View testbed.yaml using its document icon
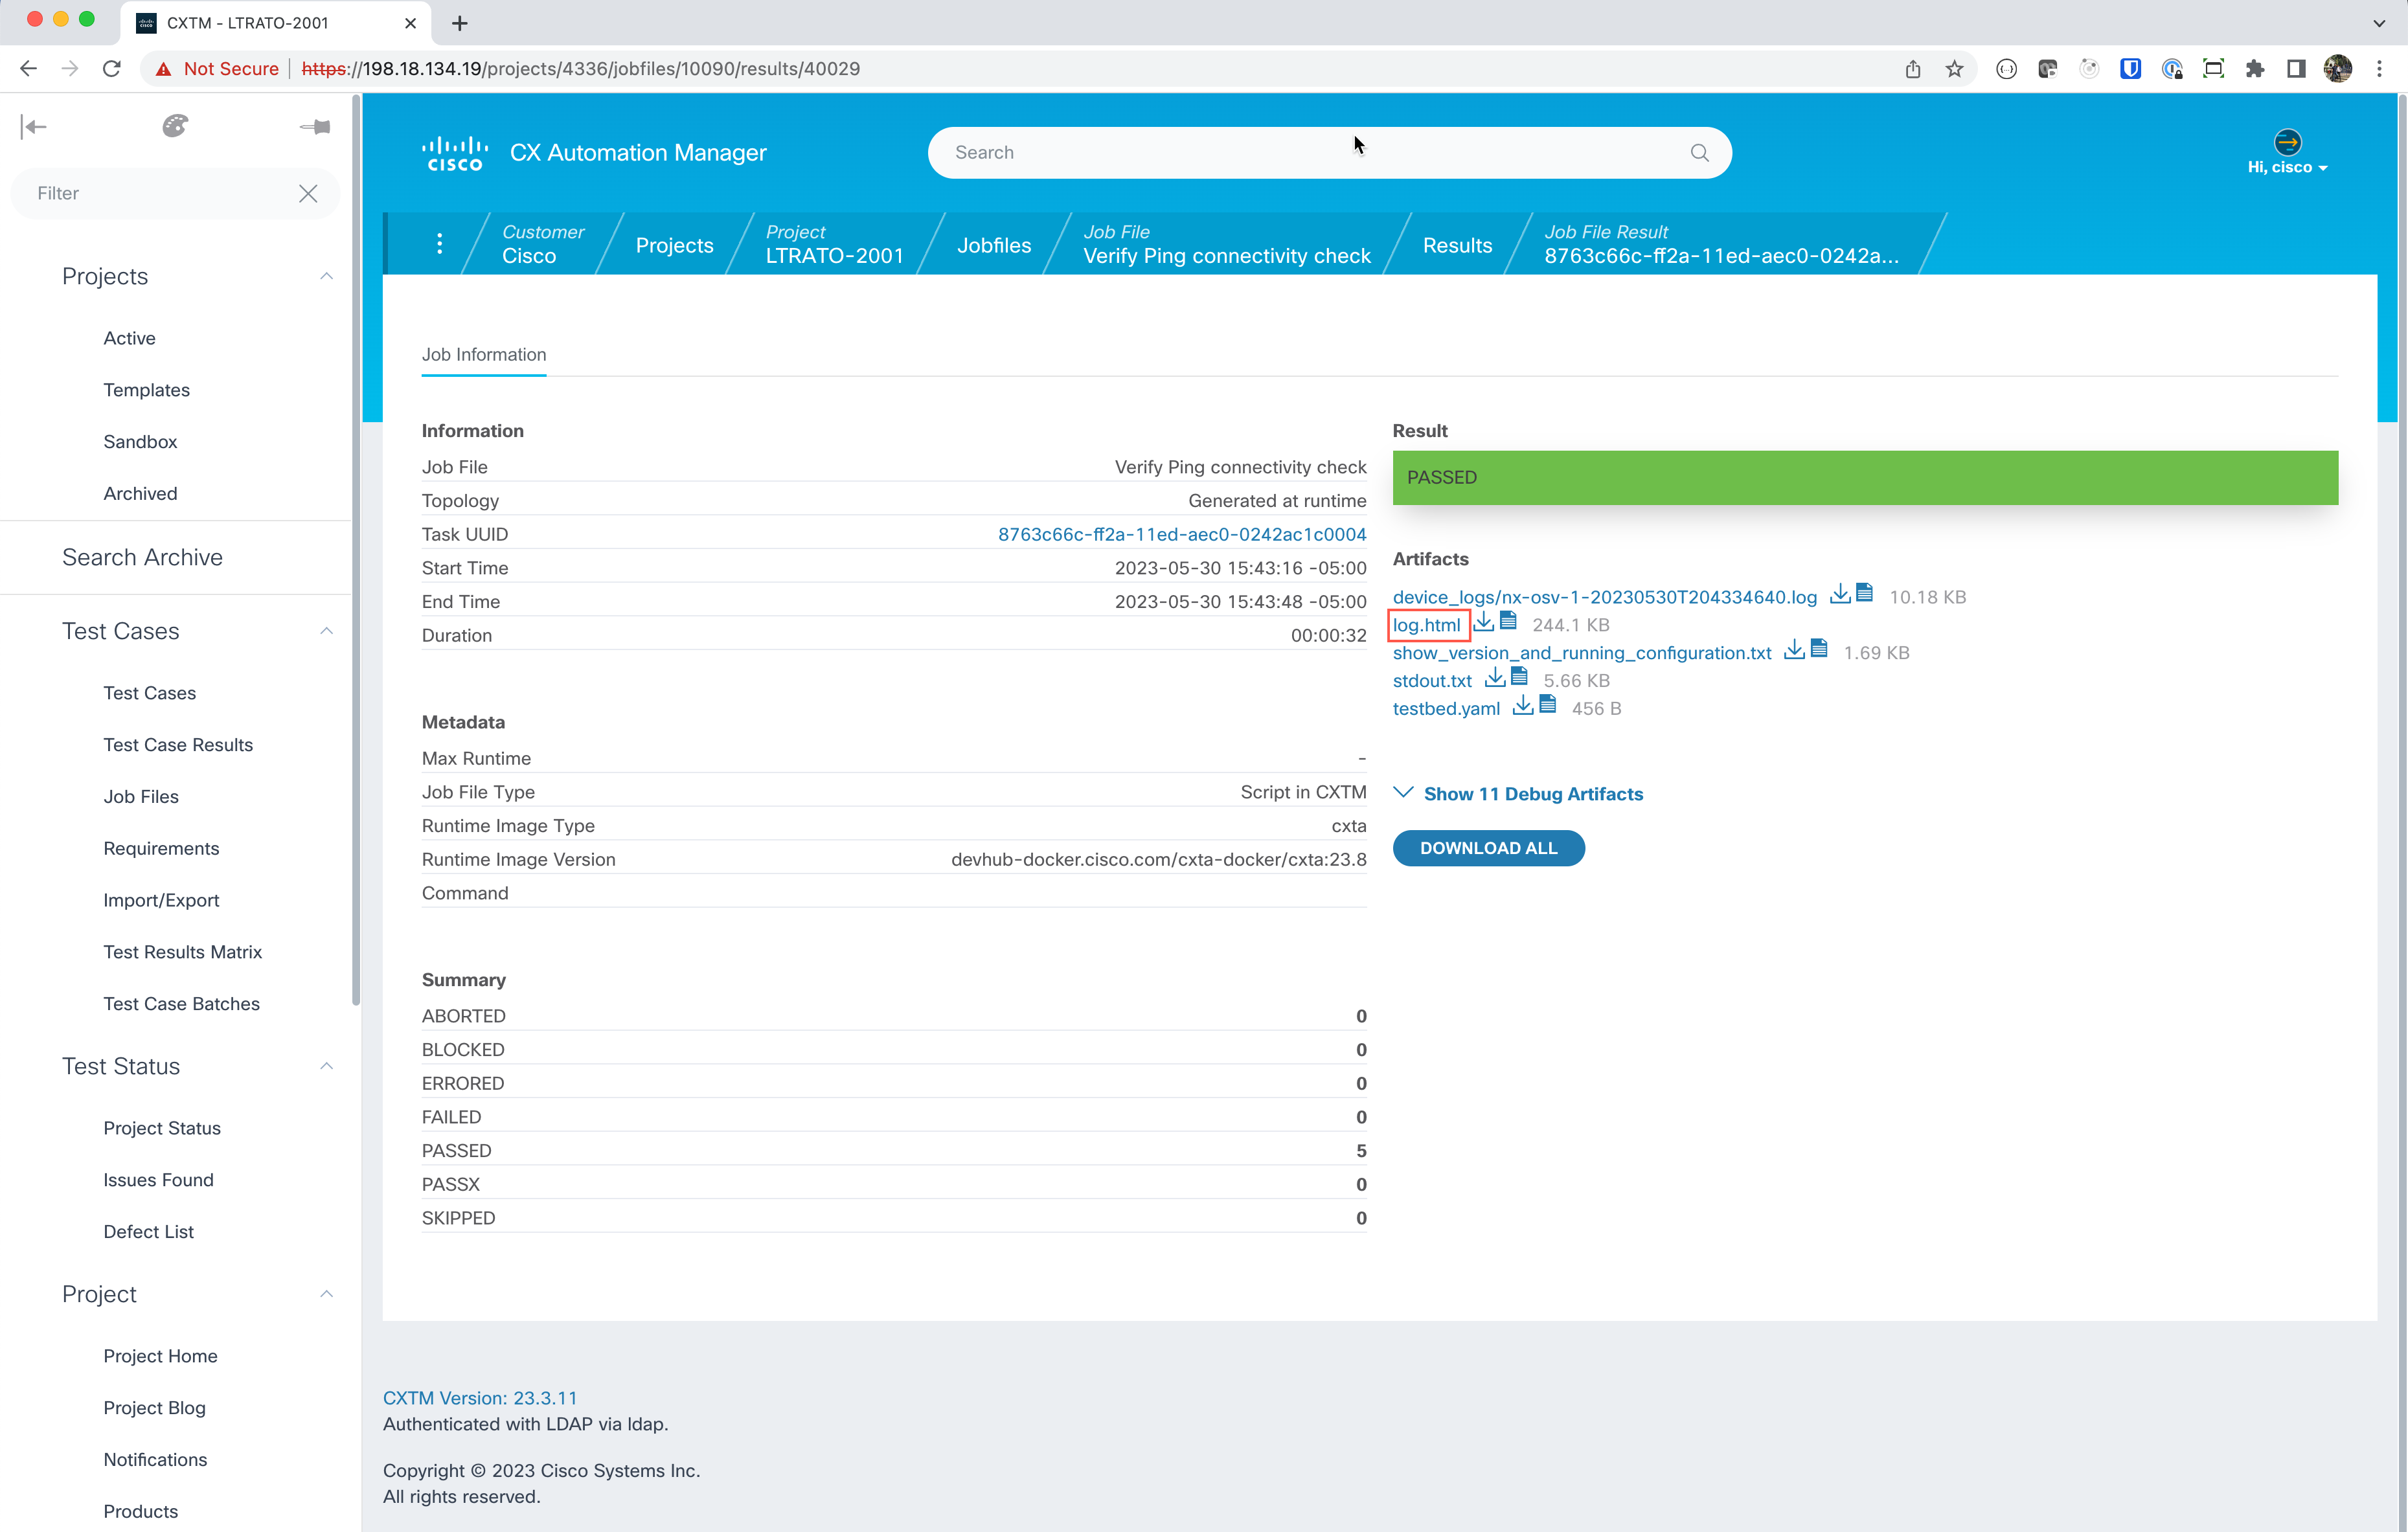 pos(1548,705)
